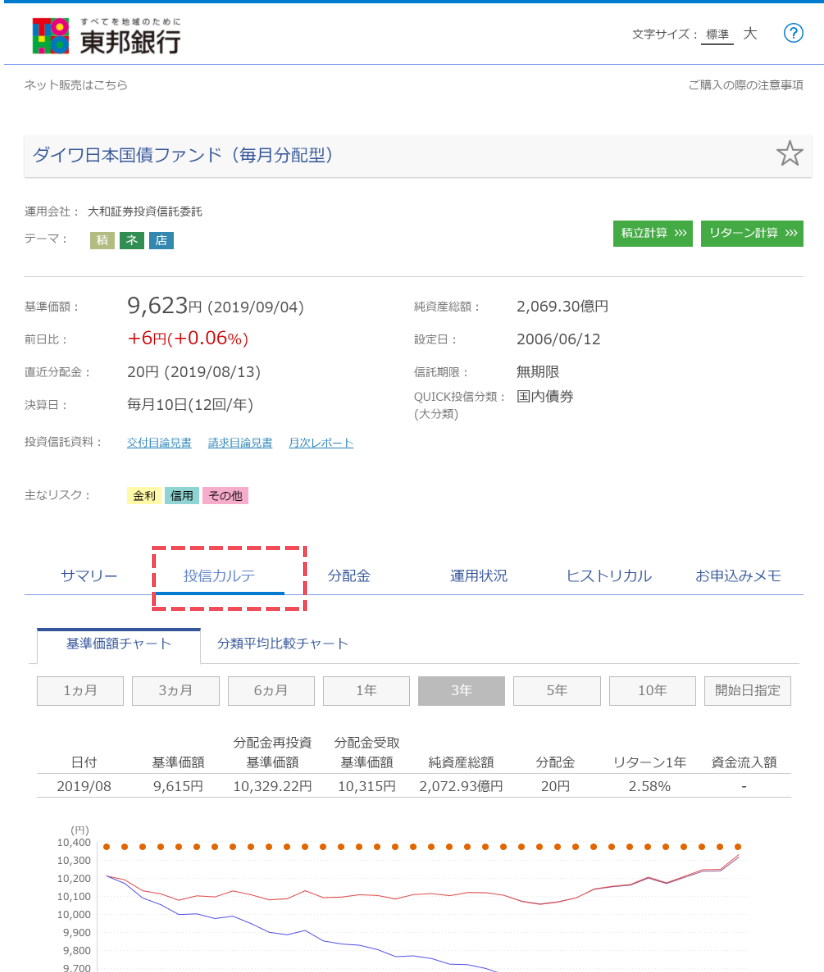
Task: Click the 大和証券投資信託委託 company name
Action: click(145, 211)
